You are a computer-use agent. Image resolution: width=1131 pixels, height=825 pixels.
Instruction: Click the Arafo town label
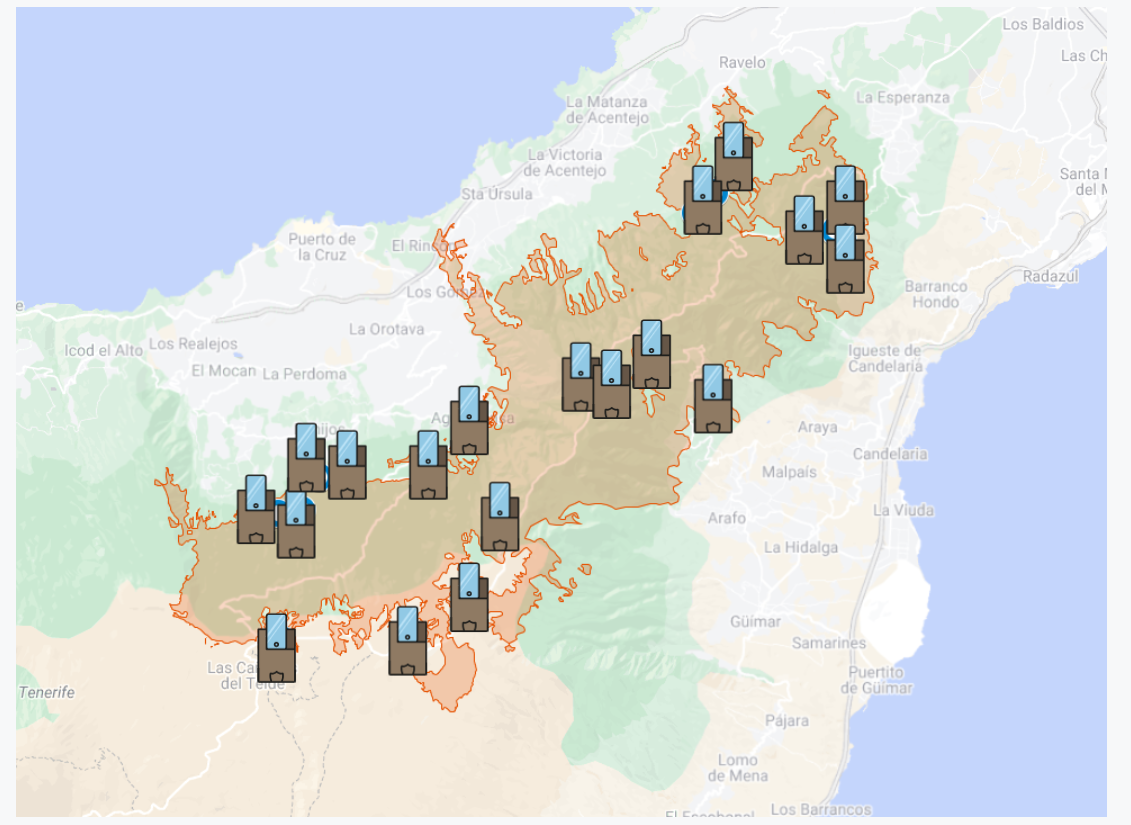[x=727, y=518]
